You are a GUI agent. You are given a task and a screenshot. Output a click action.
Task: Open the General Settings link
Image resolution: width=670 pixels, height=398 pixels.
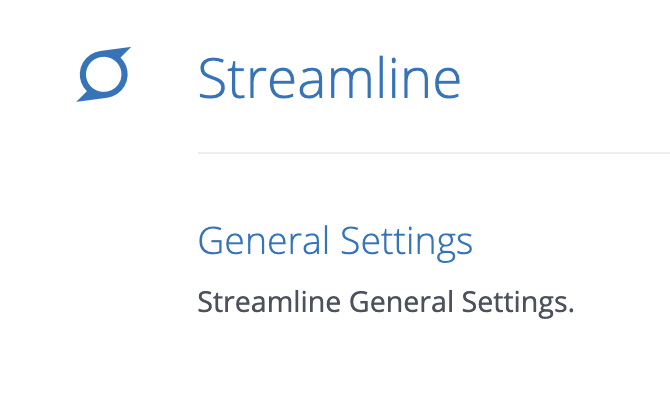pyautogui.click(x=335, y=242)
